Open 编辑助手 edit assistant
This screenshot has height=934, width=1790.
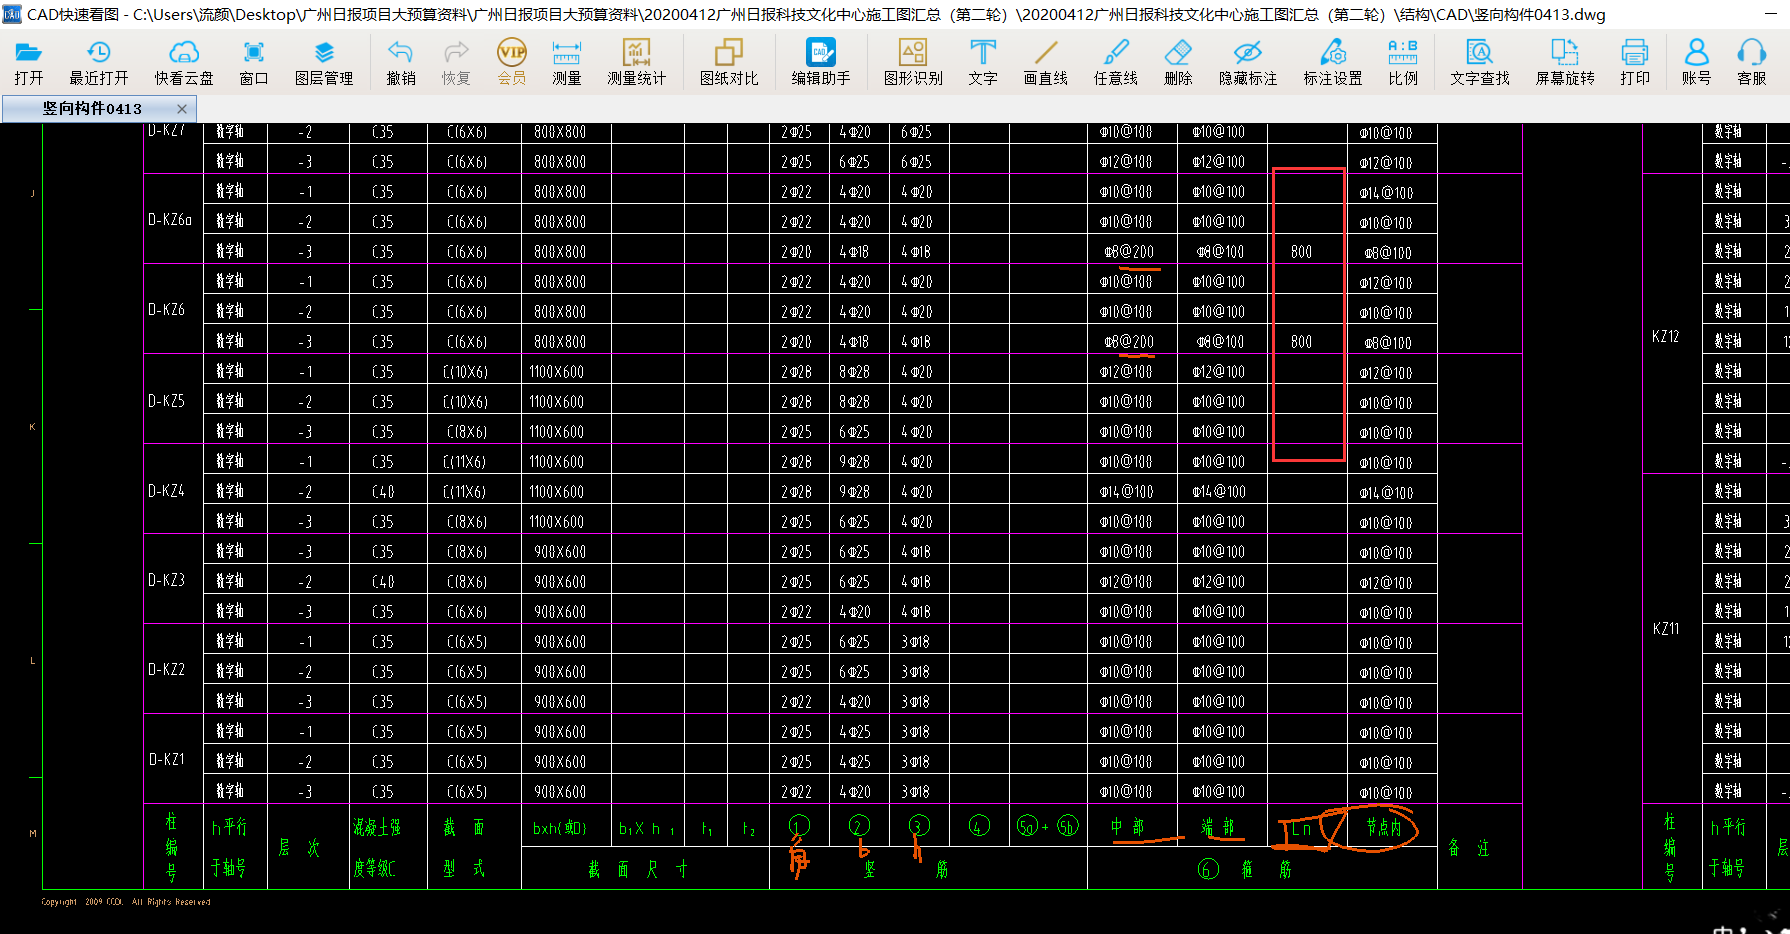(x=821, y=62)
